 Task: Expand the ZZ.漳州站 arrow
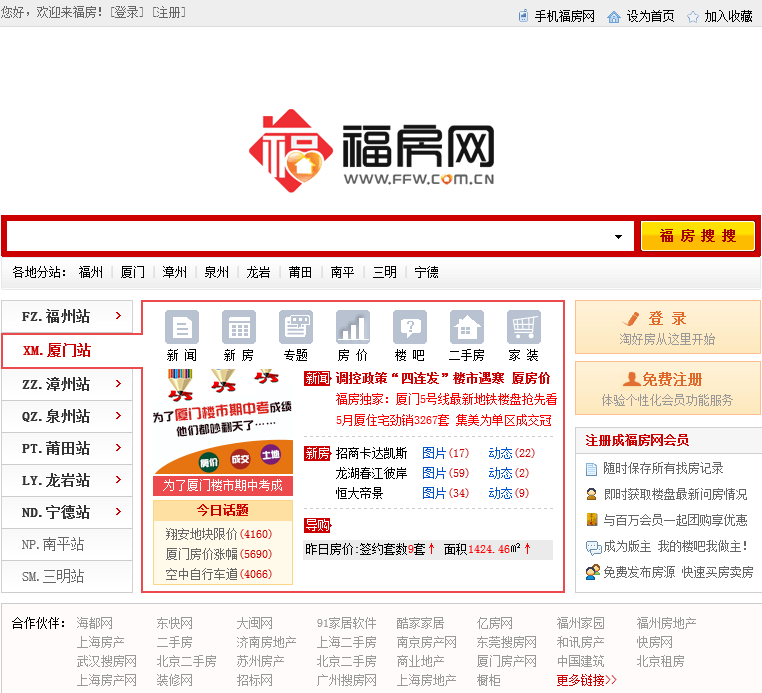pos(119,384)
